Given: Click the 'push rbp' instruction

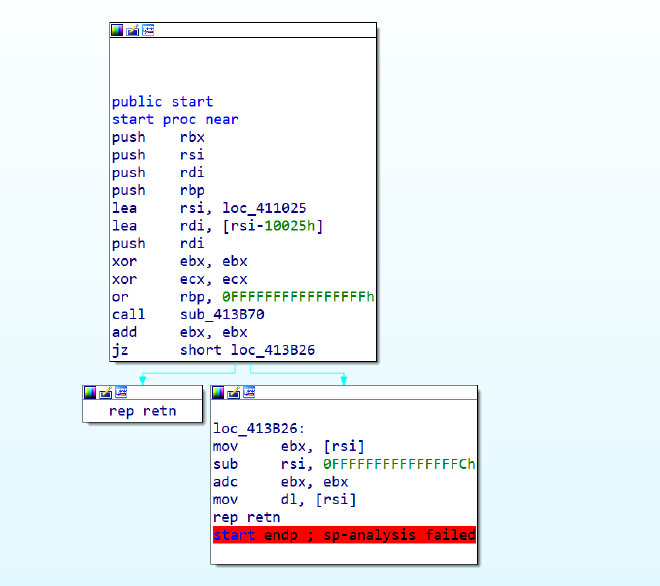Looking at the screenshot, I should [x=158, y=190].
